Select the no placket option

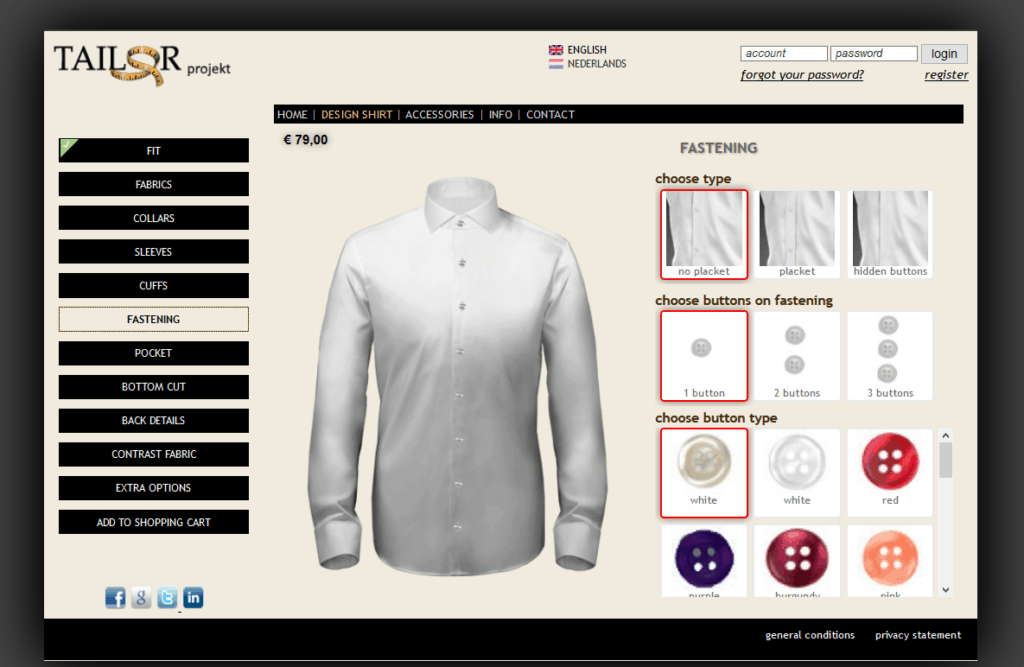point(704,234)
